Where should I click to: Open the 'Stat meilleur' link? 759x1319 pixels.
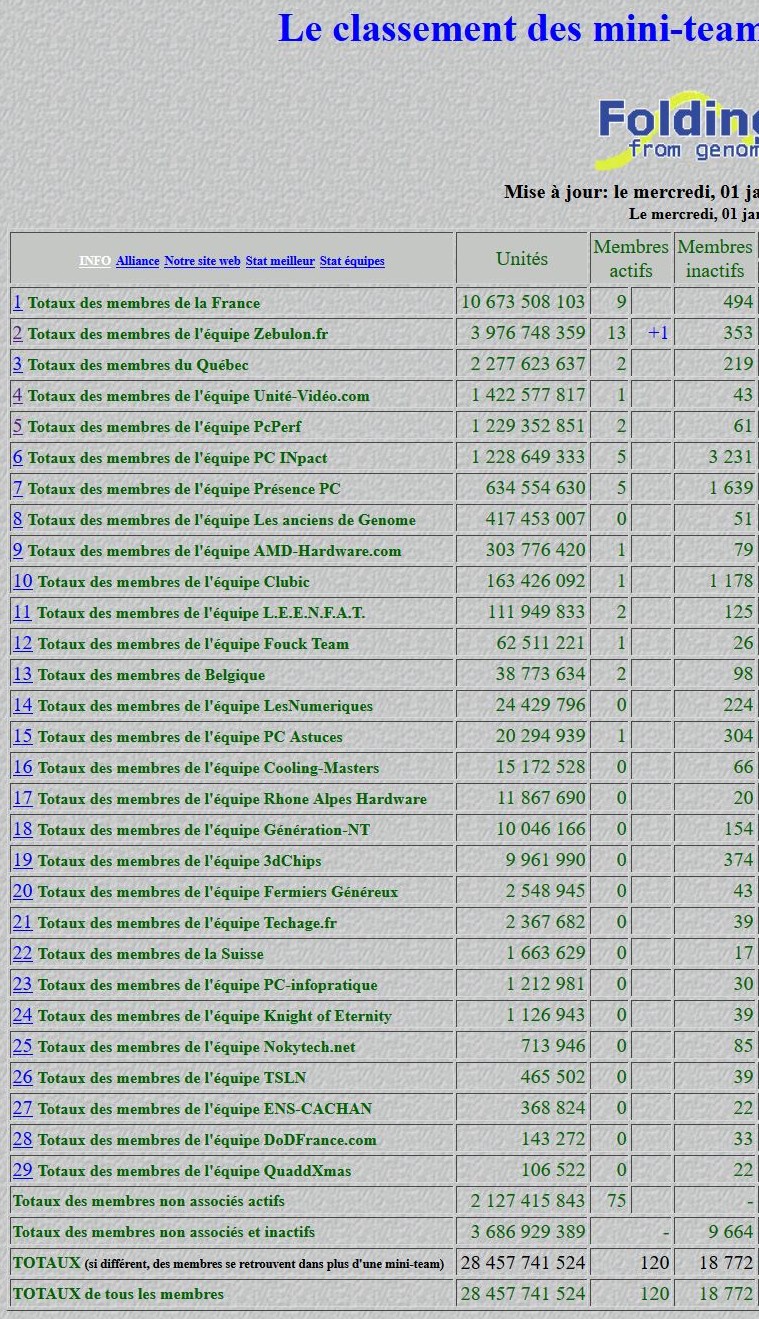tap(280, 261)
